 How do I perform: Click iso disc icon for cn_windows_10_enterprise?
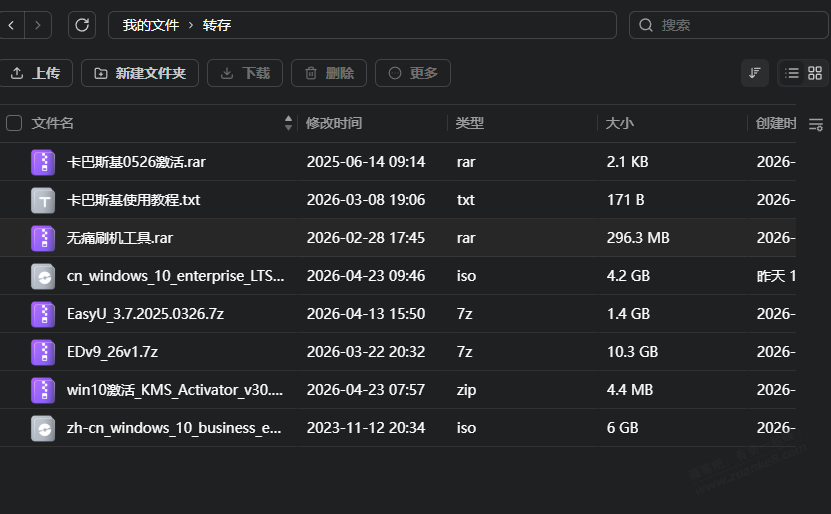coord(43,276)
